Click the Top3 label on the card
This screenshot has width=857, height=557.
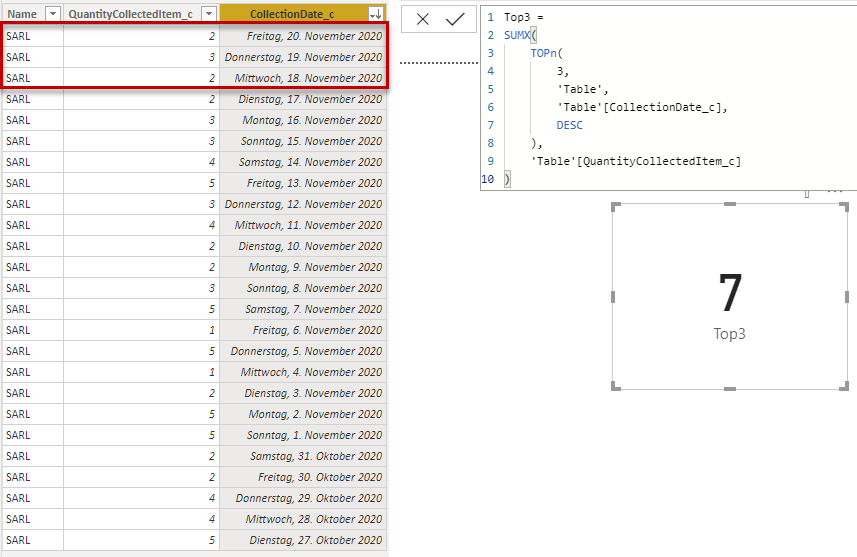point(730,333)
